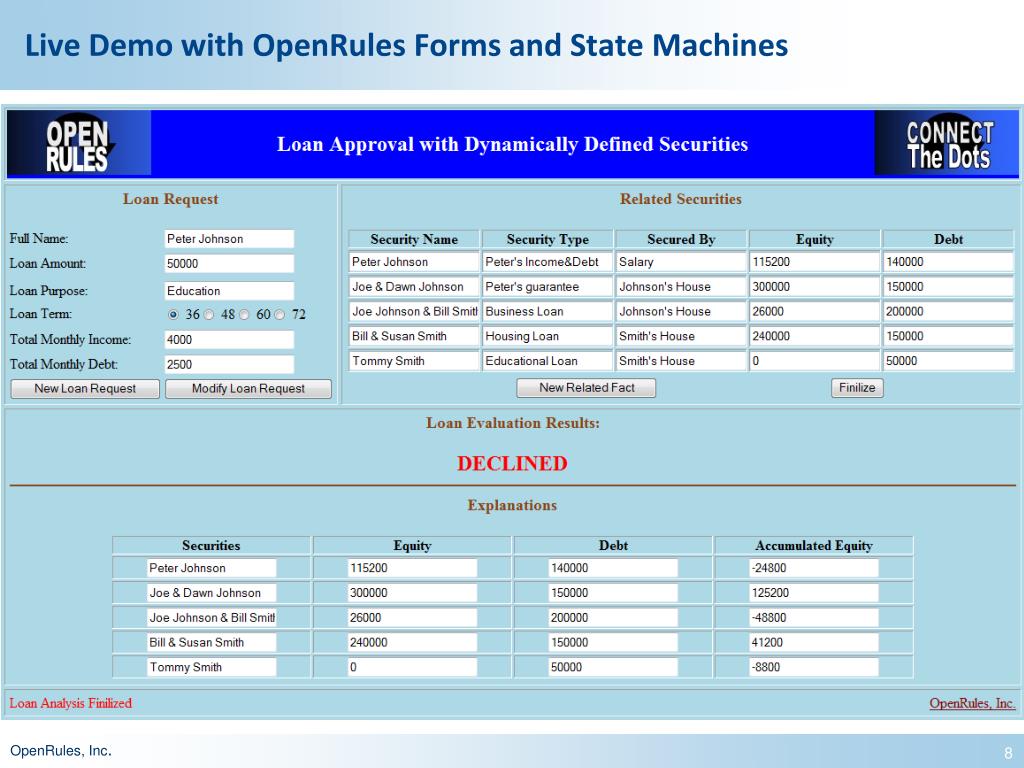
Task: Click Explanations Securities 'Bill & Susan Smith'
Action: (x=212, y=643)
